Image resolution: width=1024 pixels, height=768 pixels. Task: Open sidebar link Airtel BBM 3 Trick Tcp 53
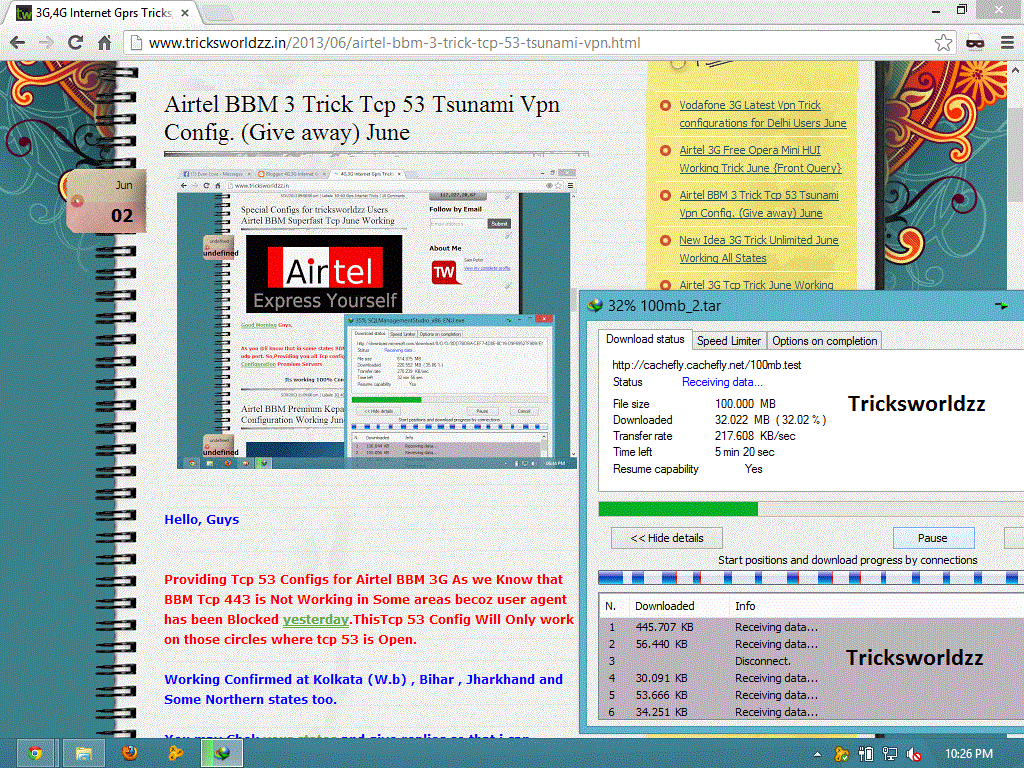759,204
